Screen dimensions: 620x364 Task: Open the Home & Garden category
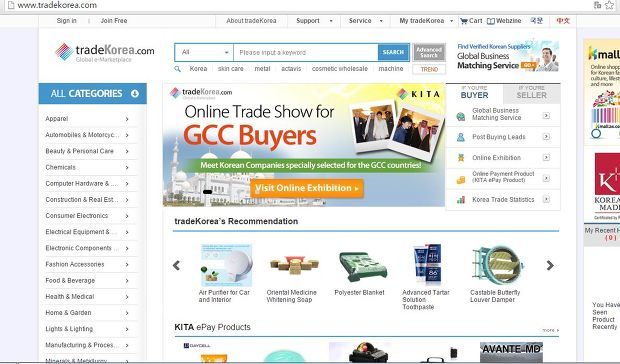tap(68, 313)
